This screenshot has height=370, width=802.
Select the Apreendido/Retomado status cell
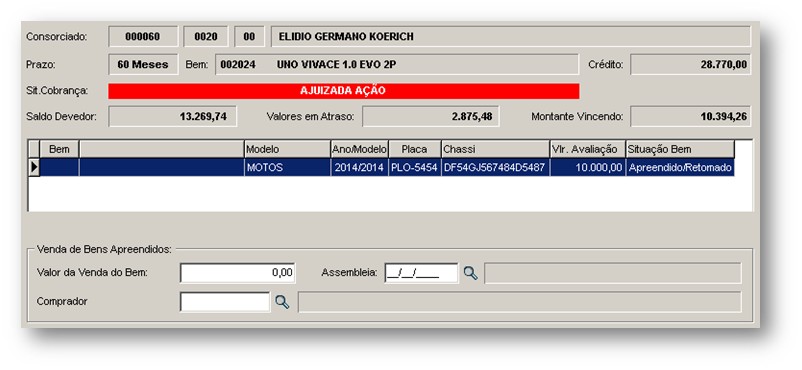coord(680,167)
